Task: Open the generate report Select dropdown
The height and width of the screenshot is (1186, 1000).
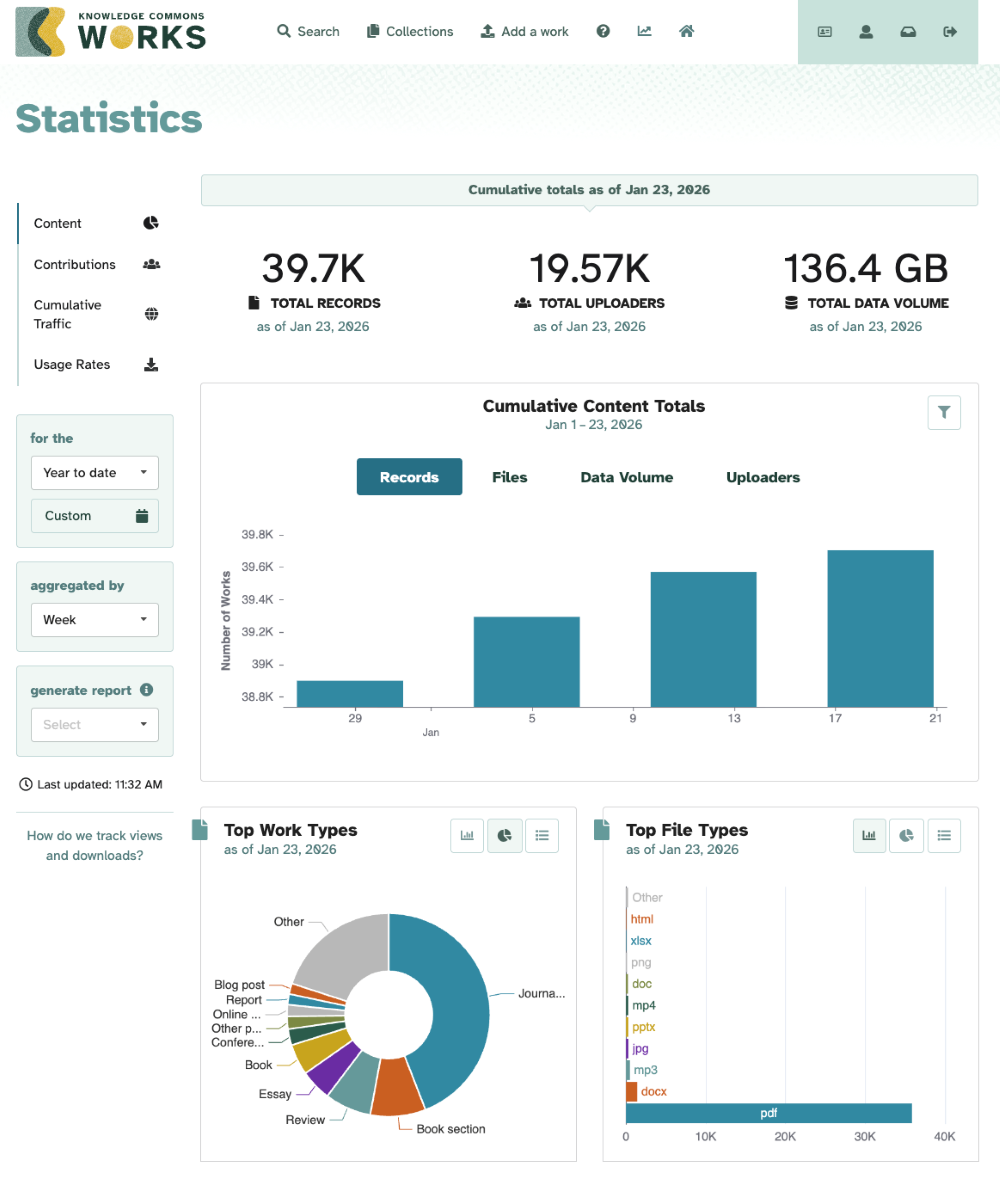Action: [94, 724]
